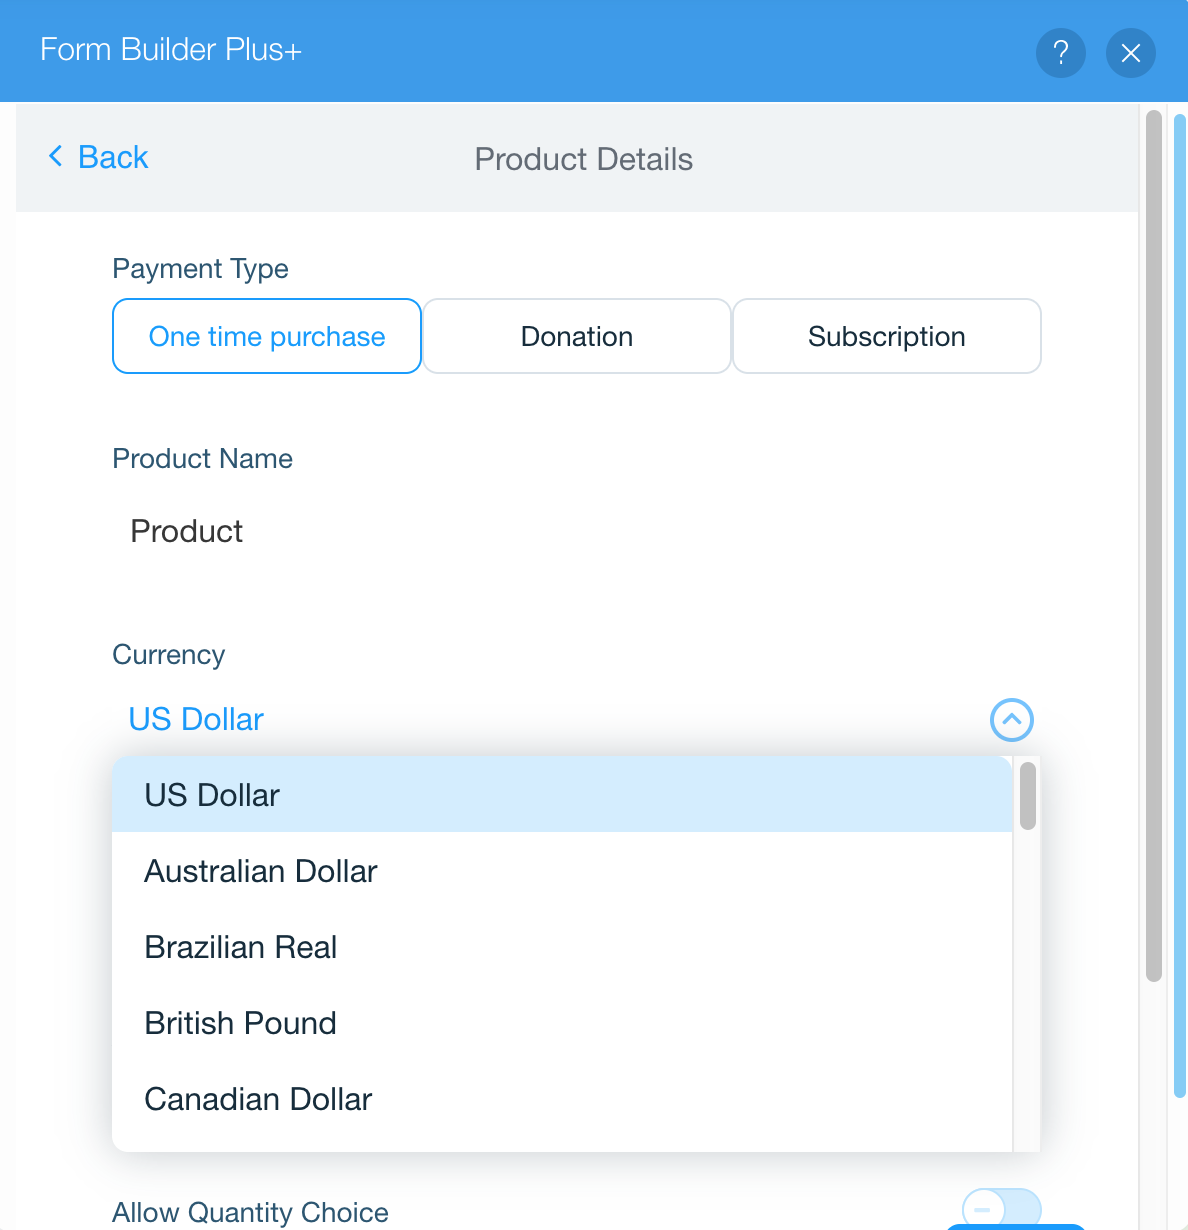Select One time purchase payment type
Image resolution: width=1188 pixels, height=1230 pixels.
pos(267,336)
